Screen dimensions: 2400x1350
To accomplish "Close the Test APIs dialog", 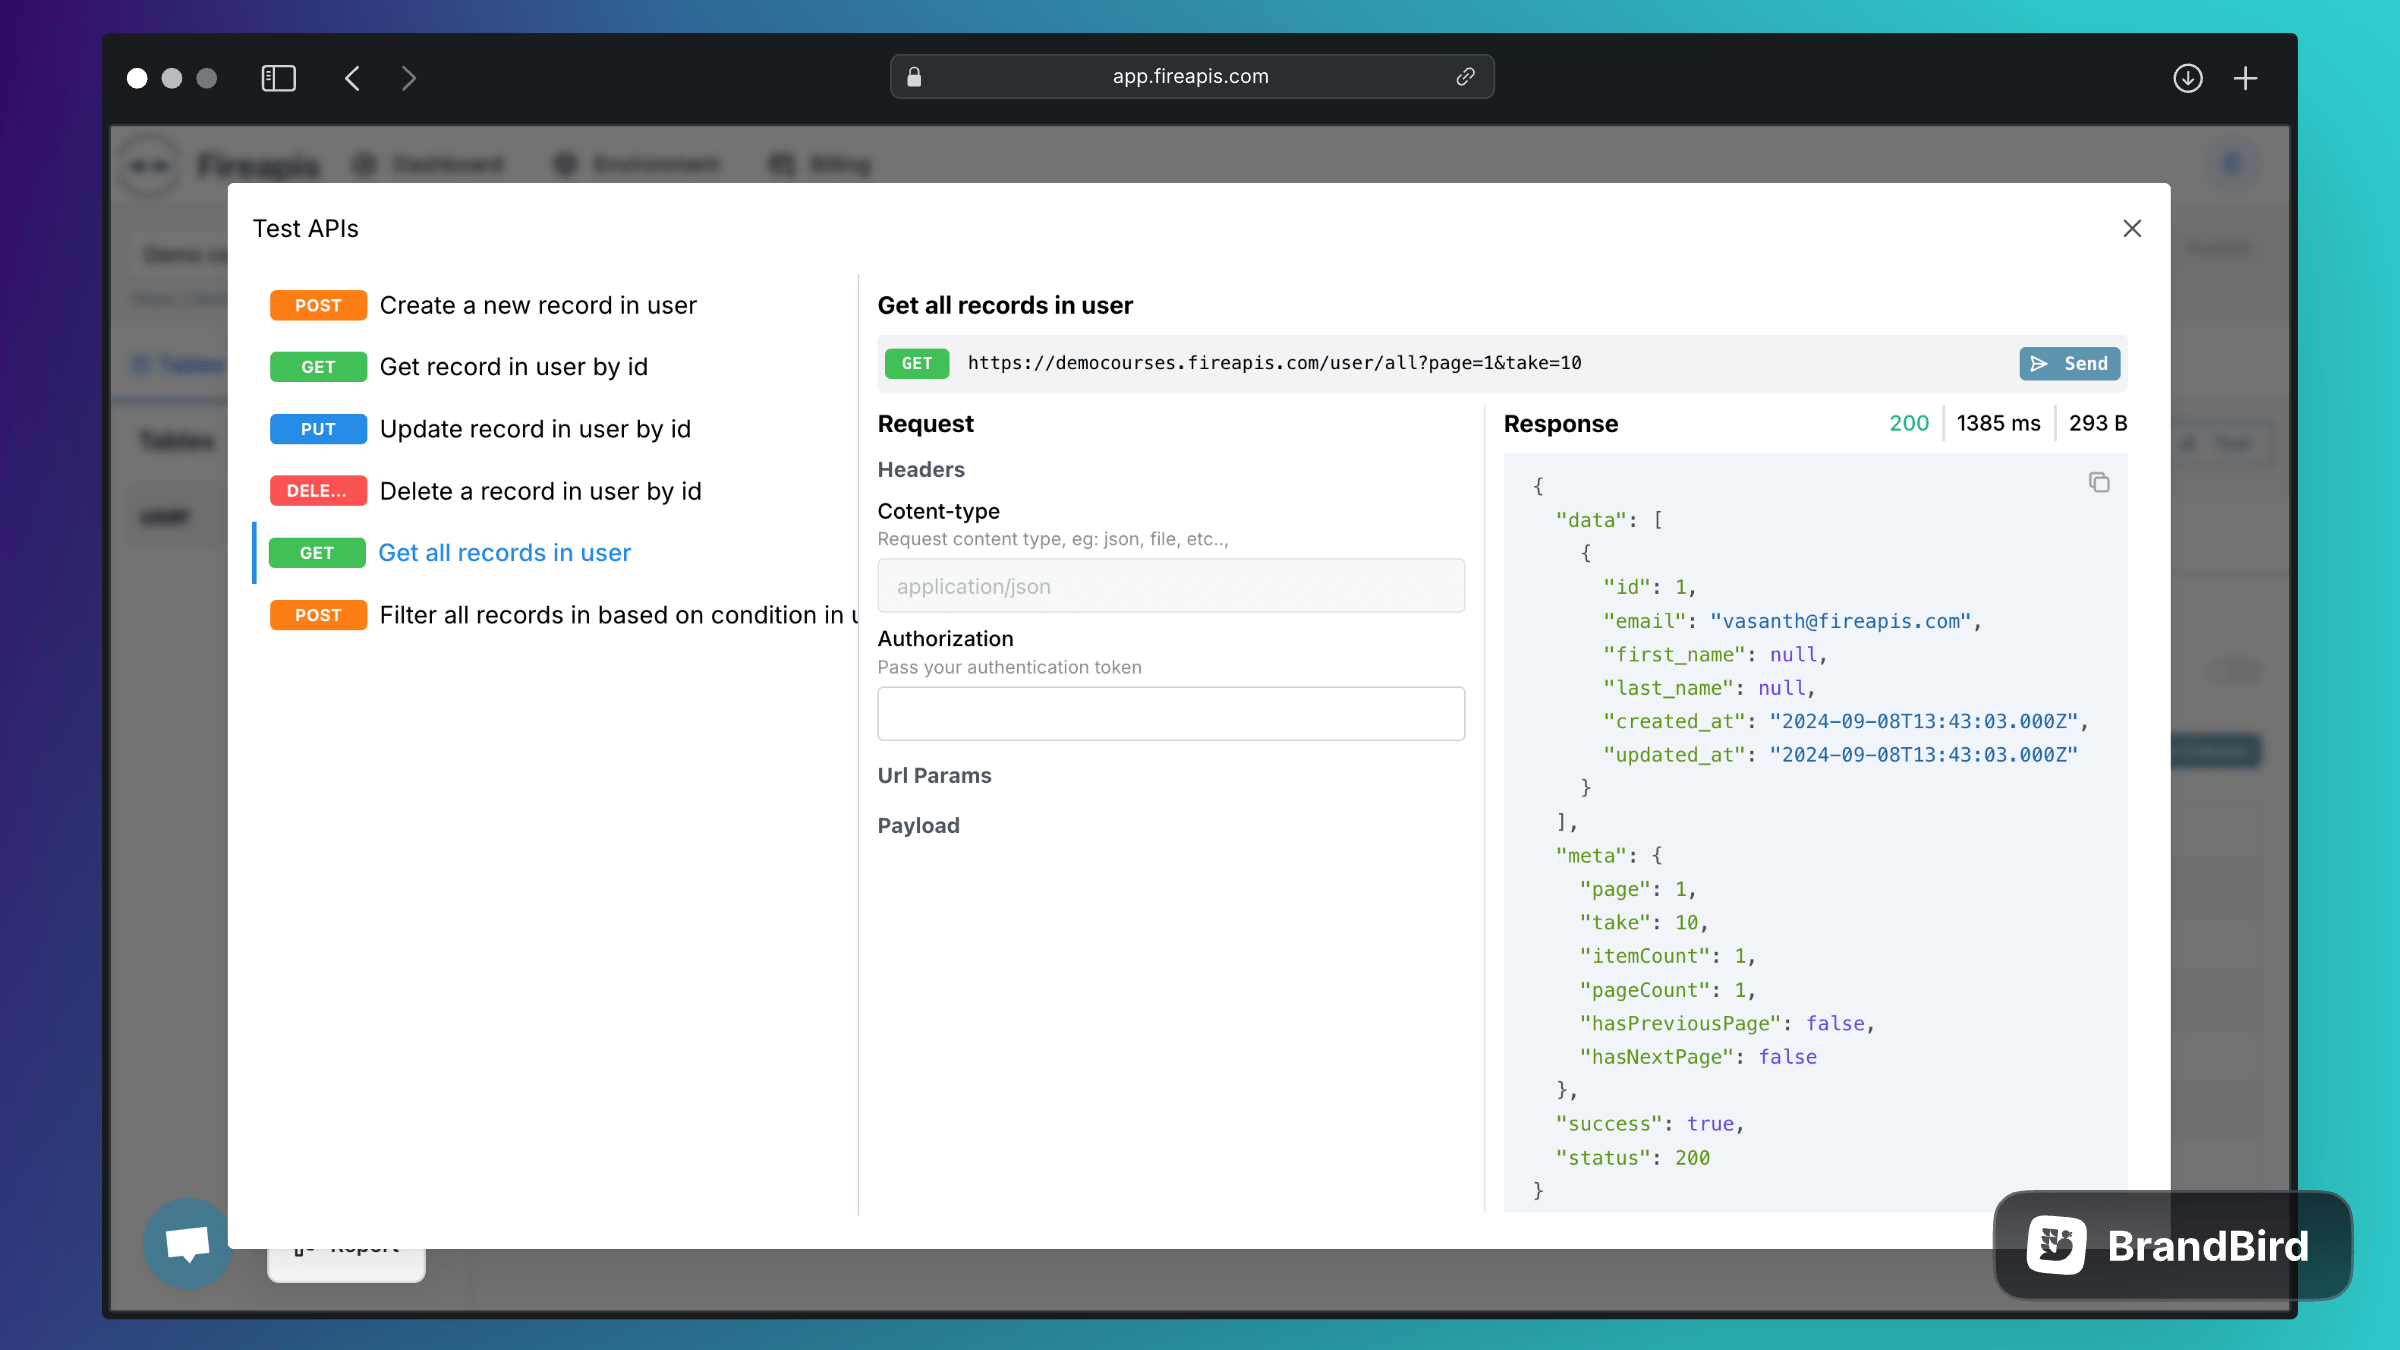I will click(x=2132, y=229).
